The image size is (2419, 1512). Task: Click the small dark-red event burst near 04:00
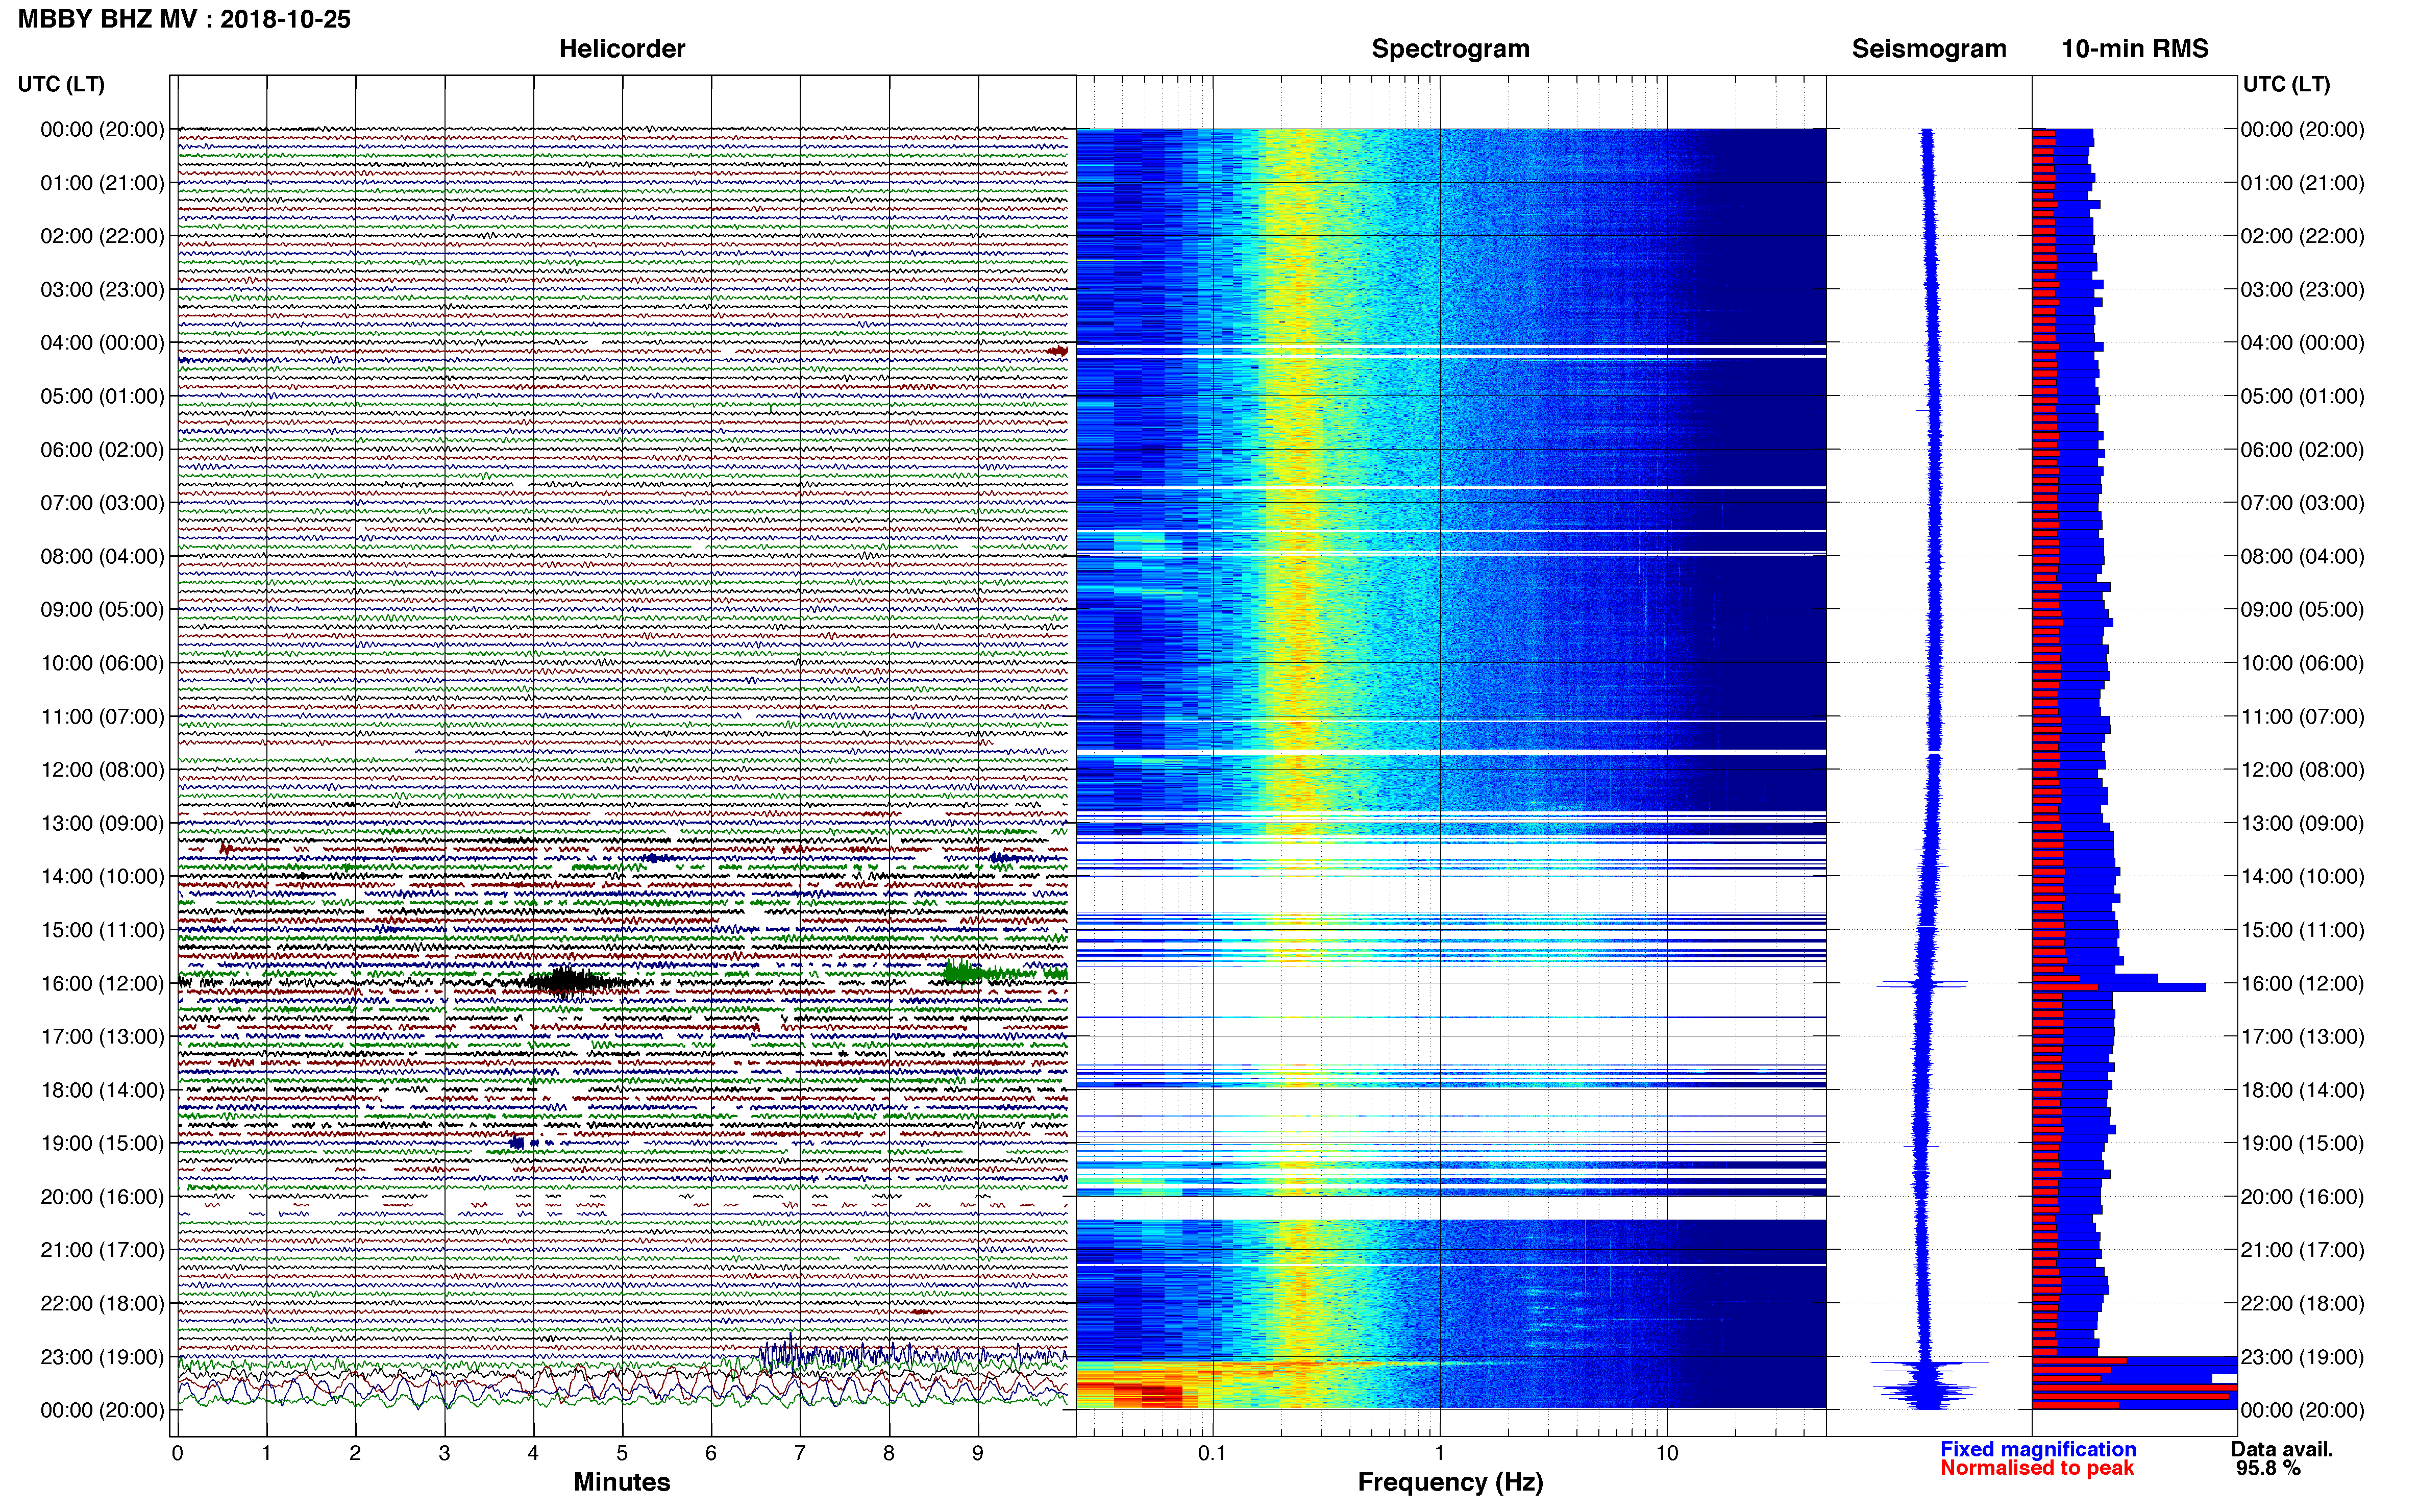coord(1057,351)
